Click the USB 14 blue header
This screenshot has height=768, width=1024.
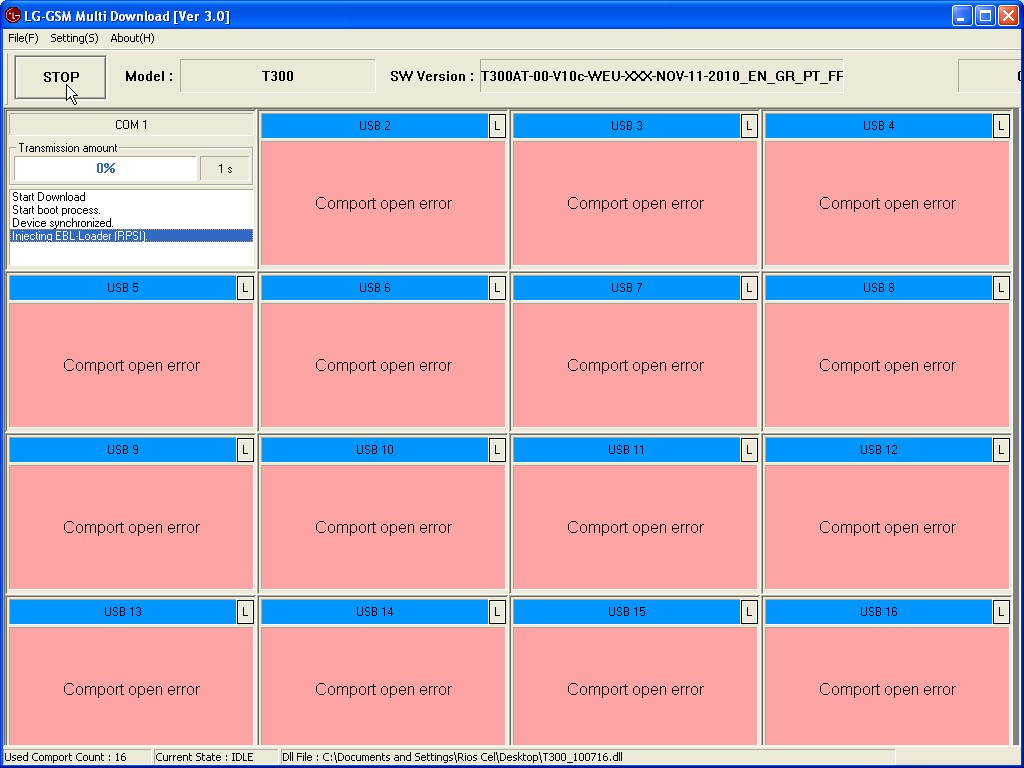(374, 612)
